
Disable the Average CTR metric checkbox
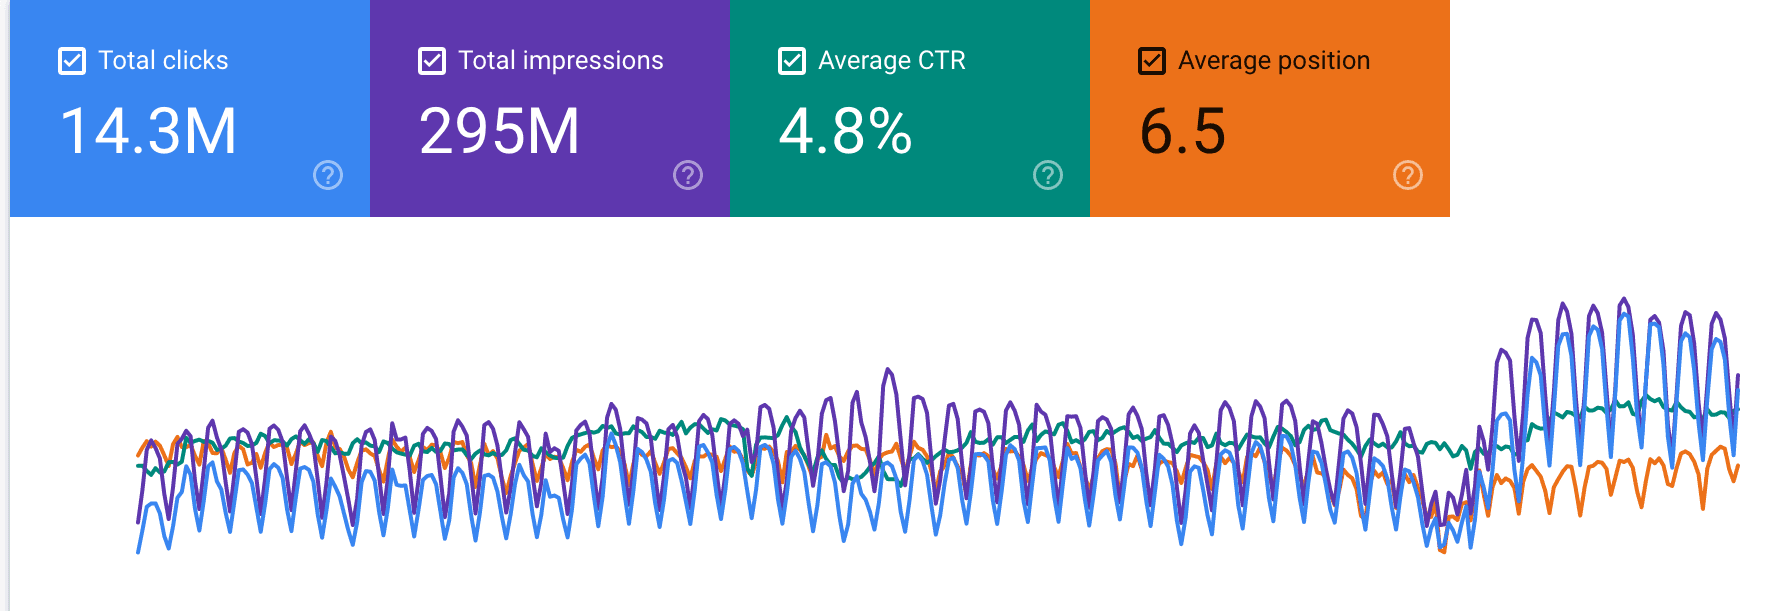coord(791,60)
